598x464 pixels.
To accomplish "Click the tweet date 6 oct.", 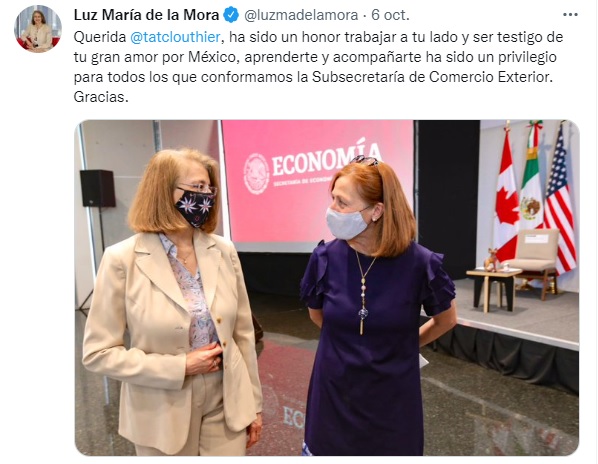I will pyautogui.click(x=390, y=15).
